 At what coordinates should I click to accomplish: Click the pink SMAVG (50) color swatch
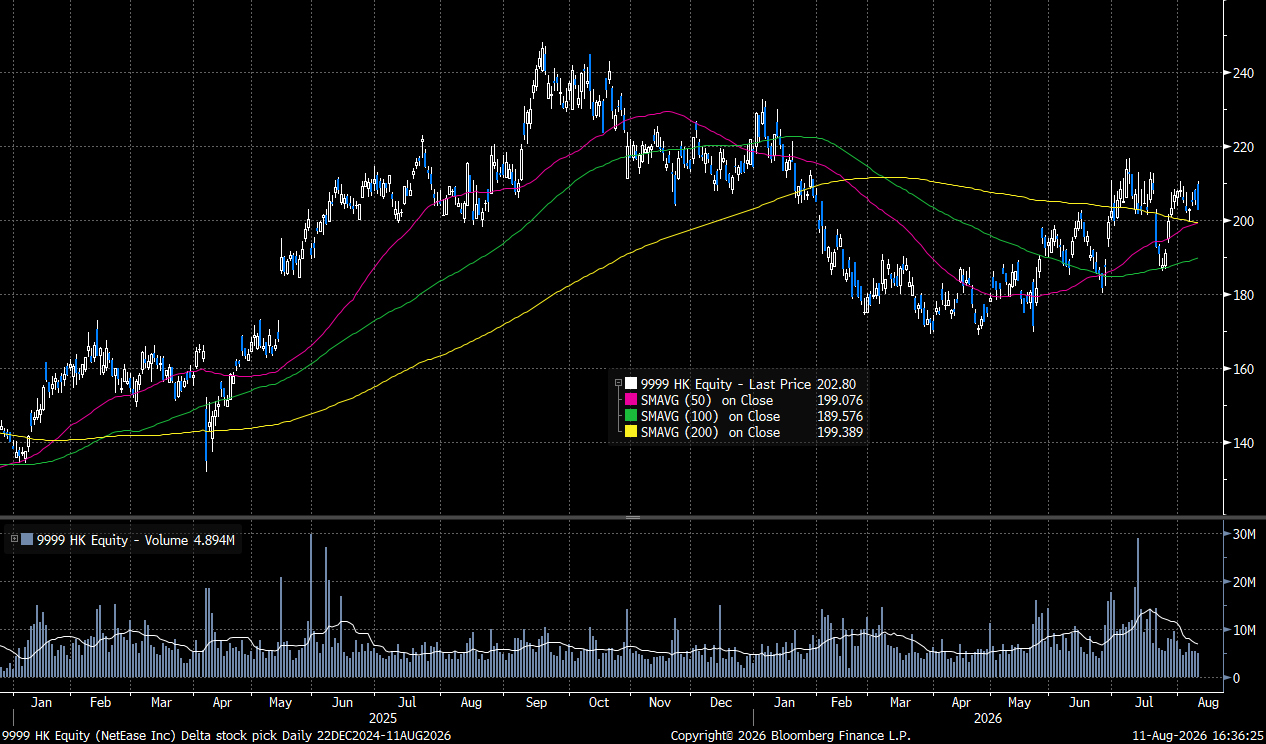tap(630, 400)
